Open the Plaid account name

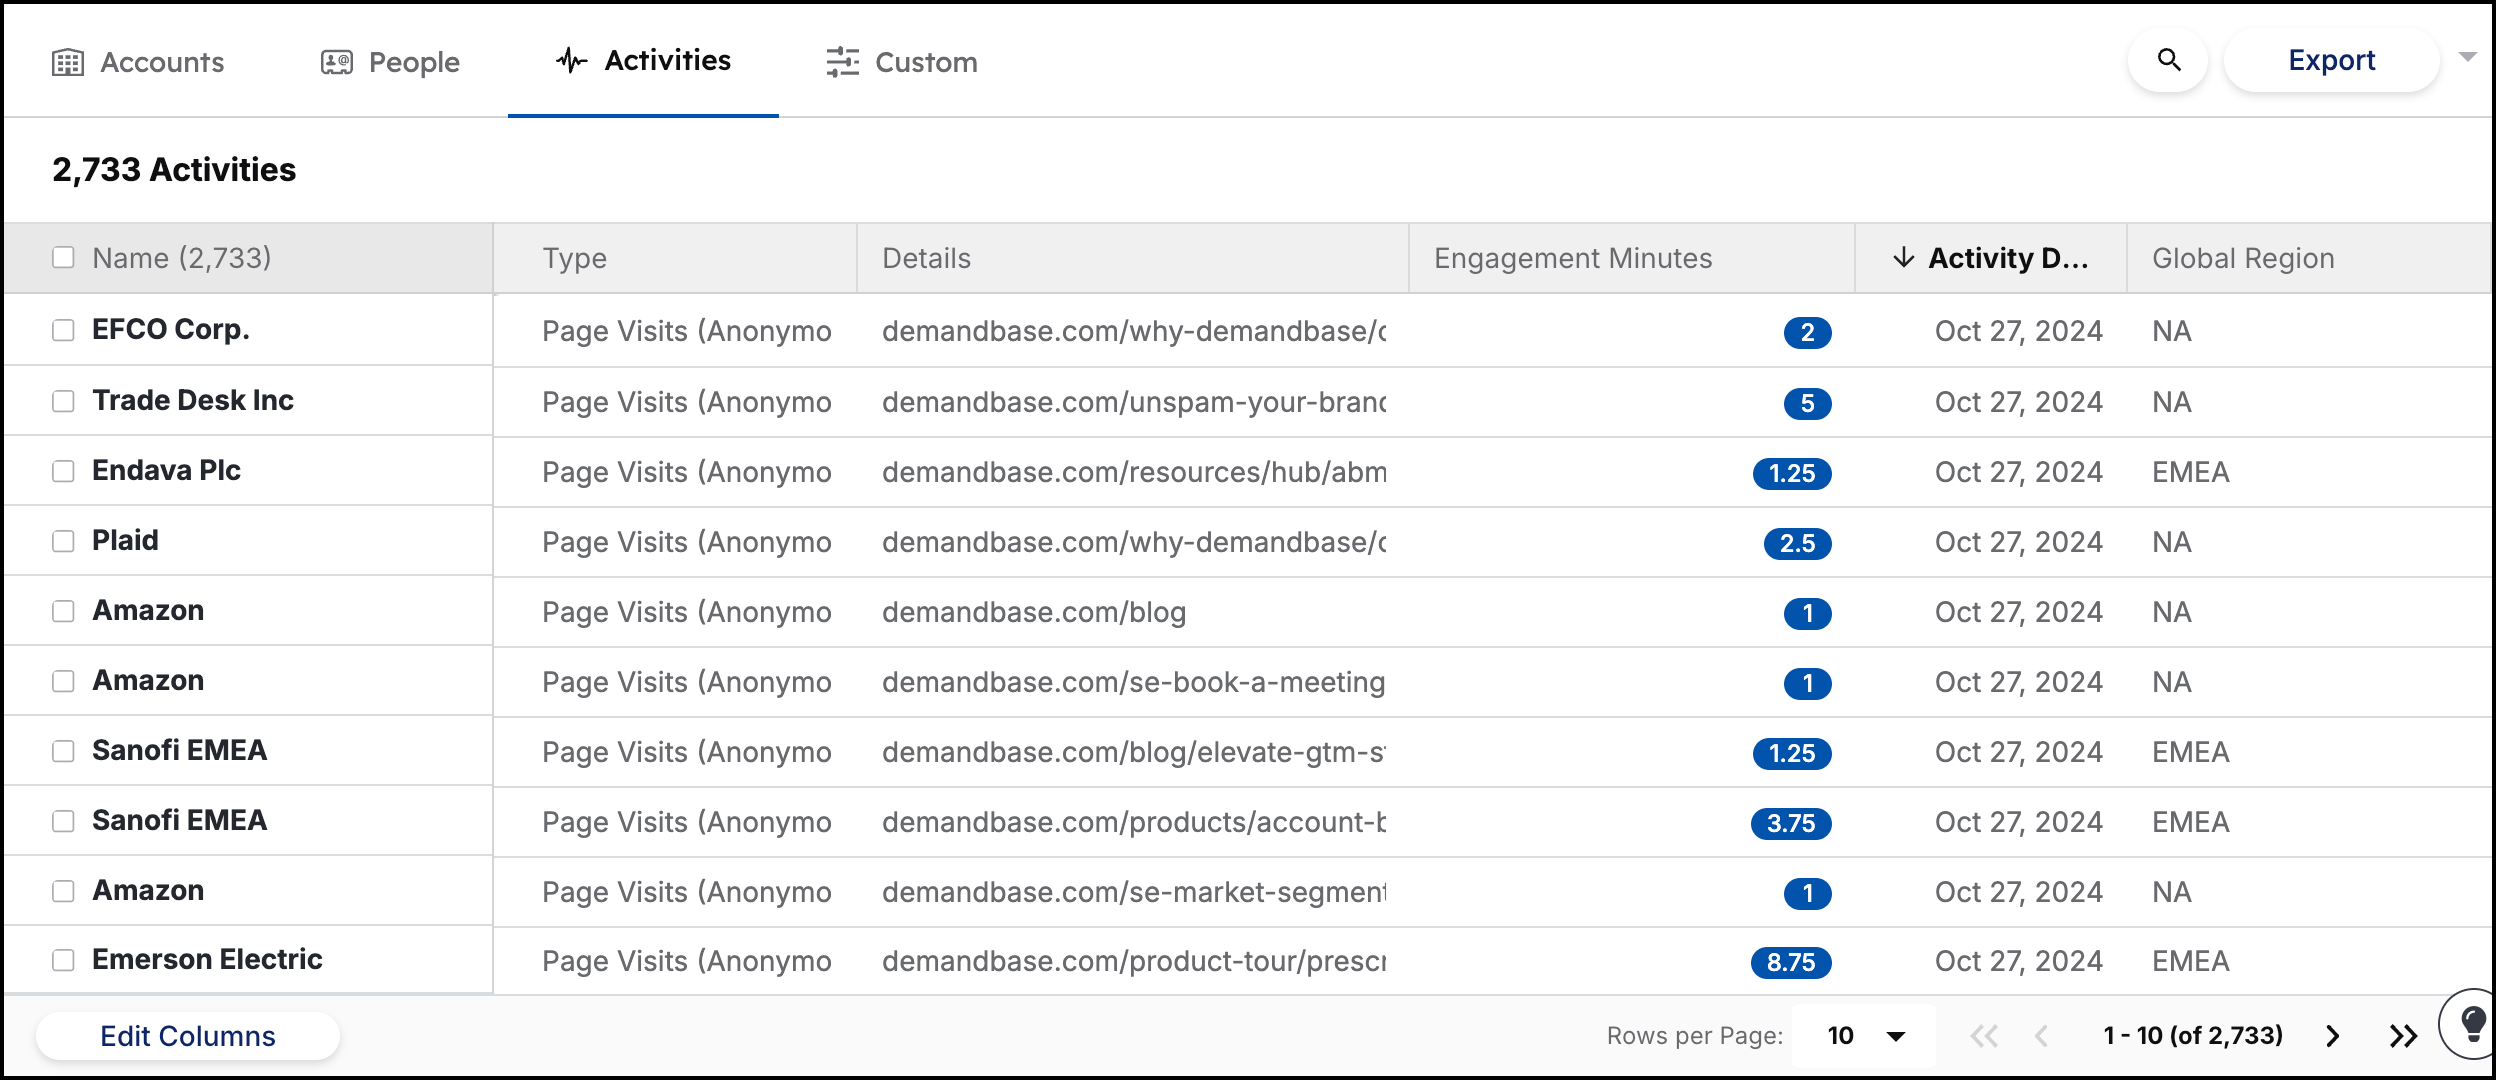click(x=125, y=541)
